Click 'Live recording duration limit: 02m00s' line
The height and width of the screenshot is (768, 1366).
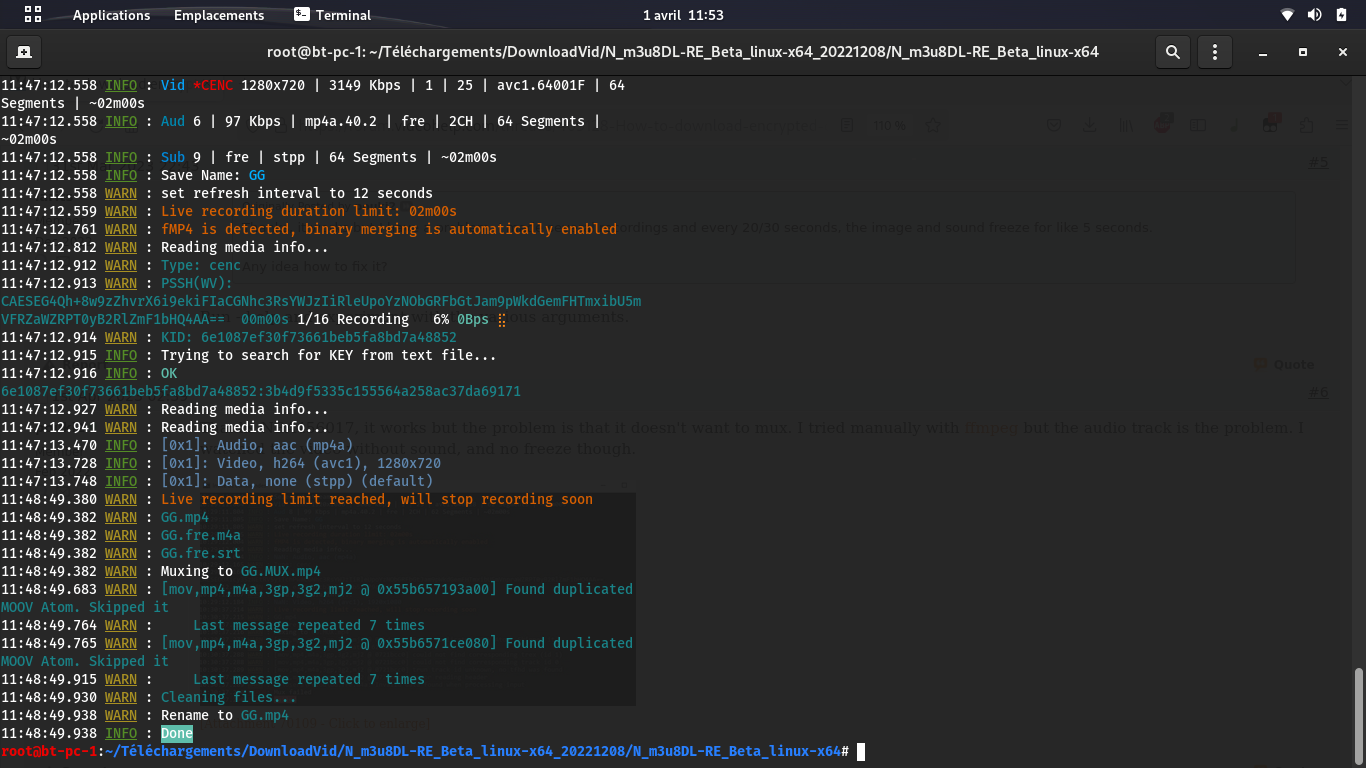(309, 211)
